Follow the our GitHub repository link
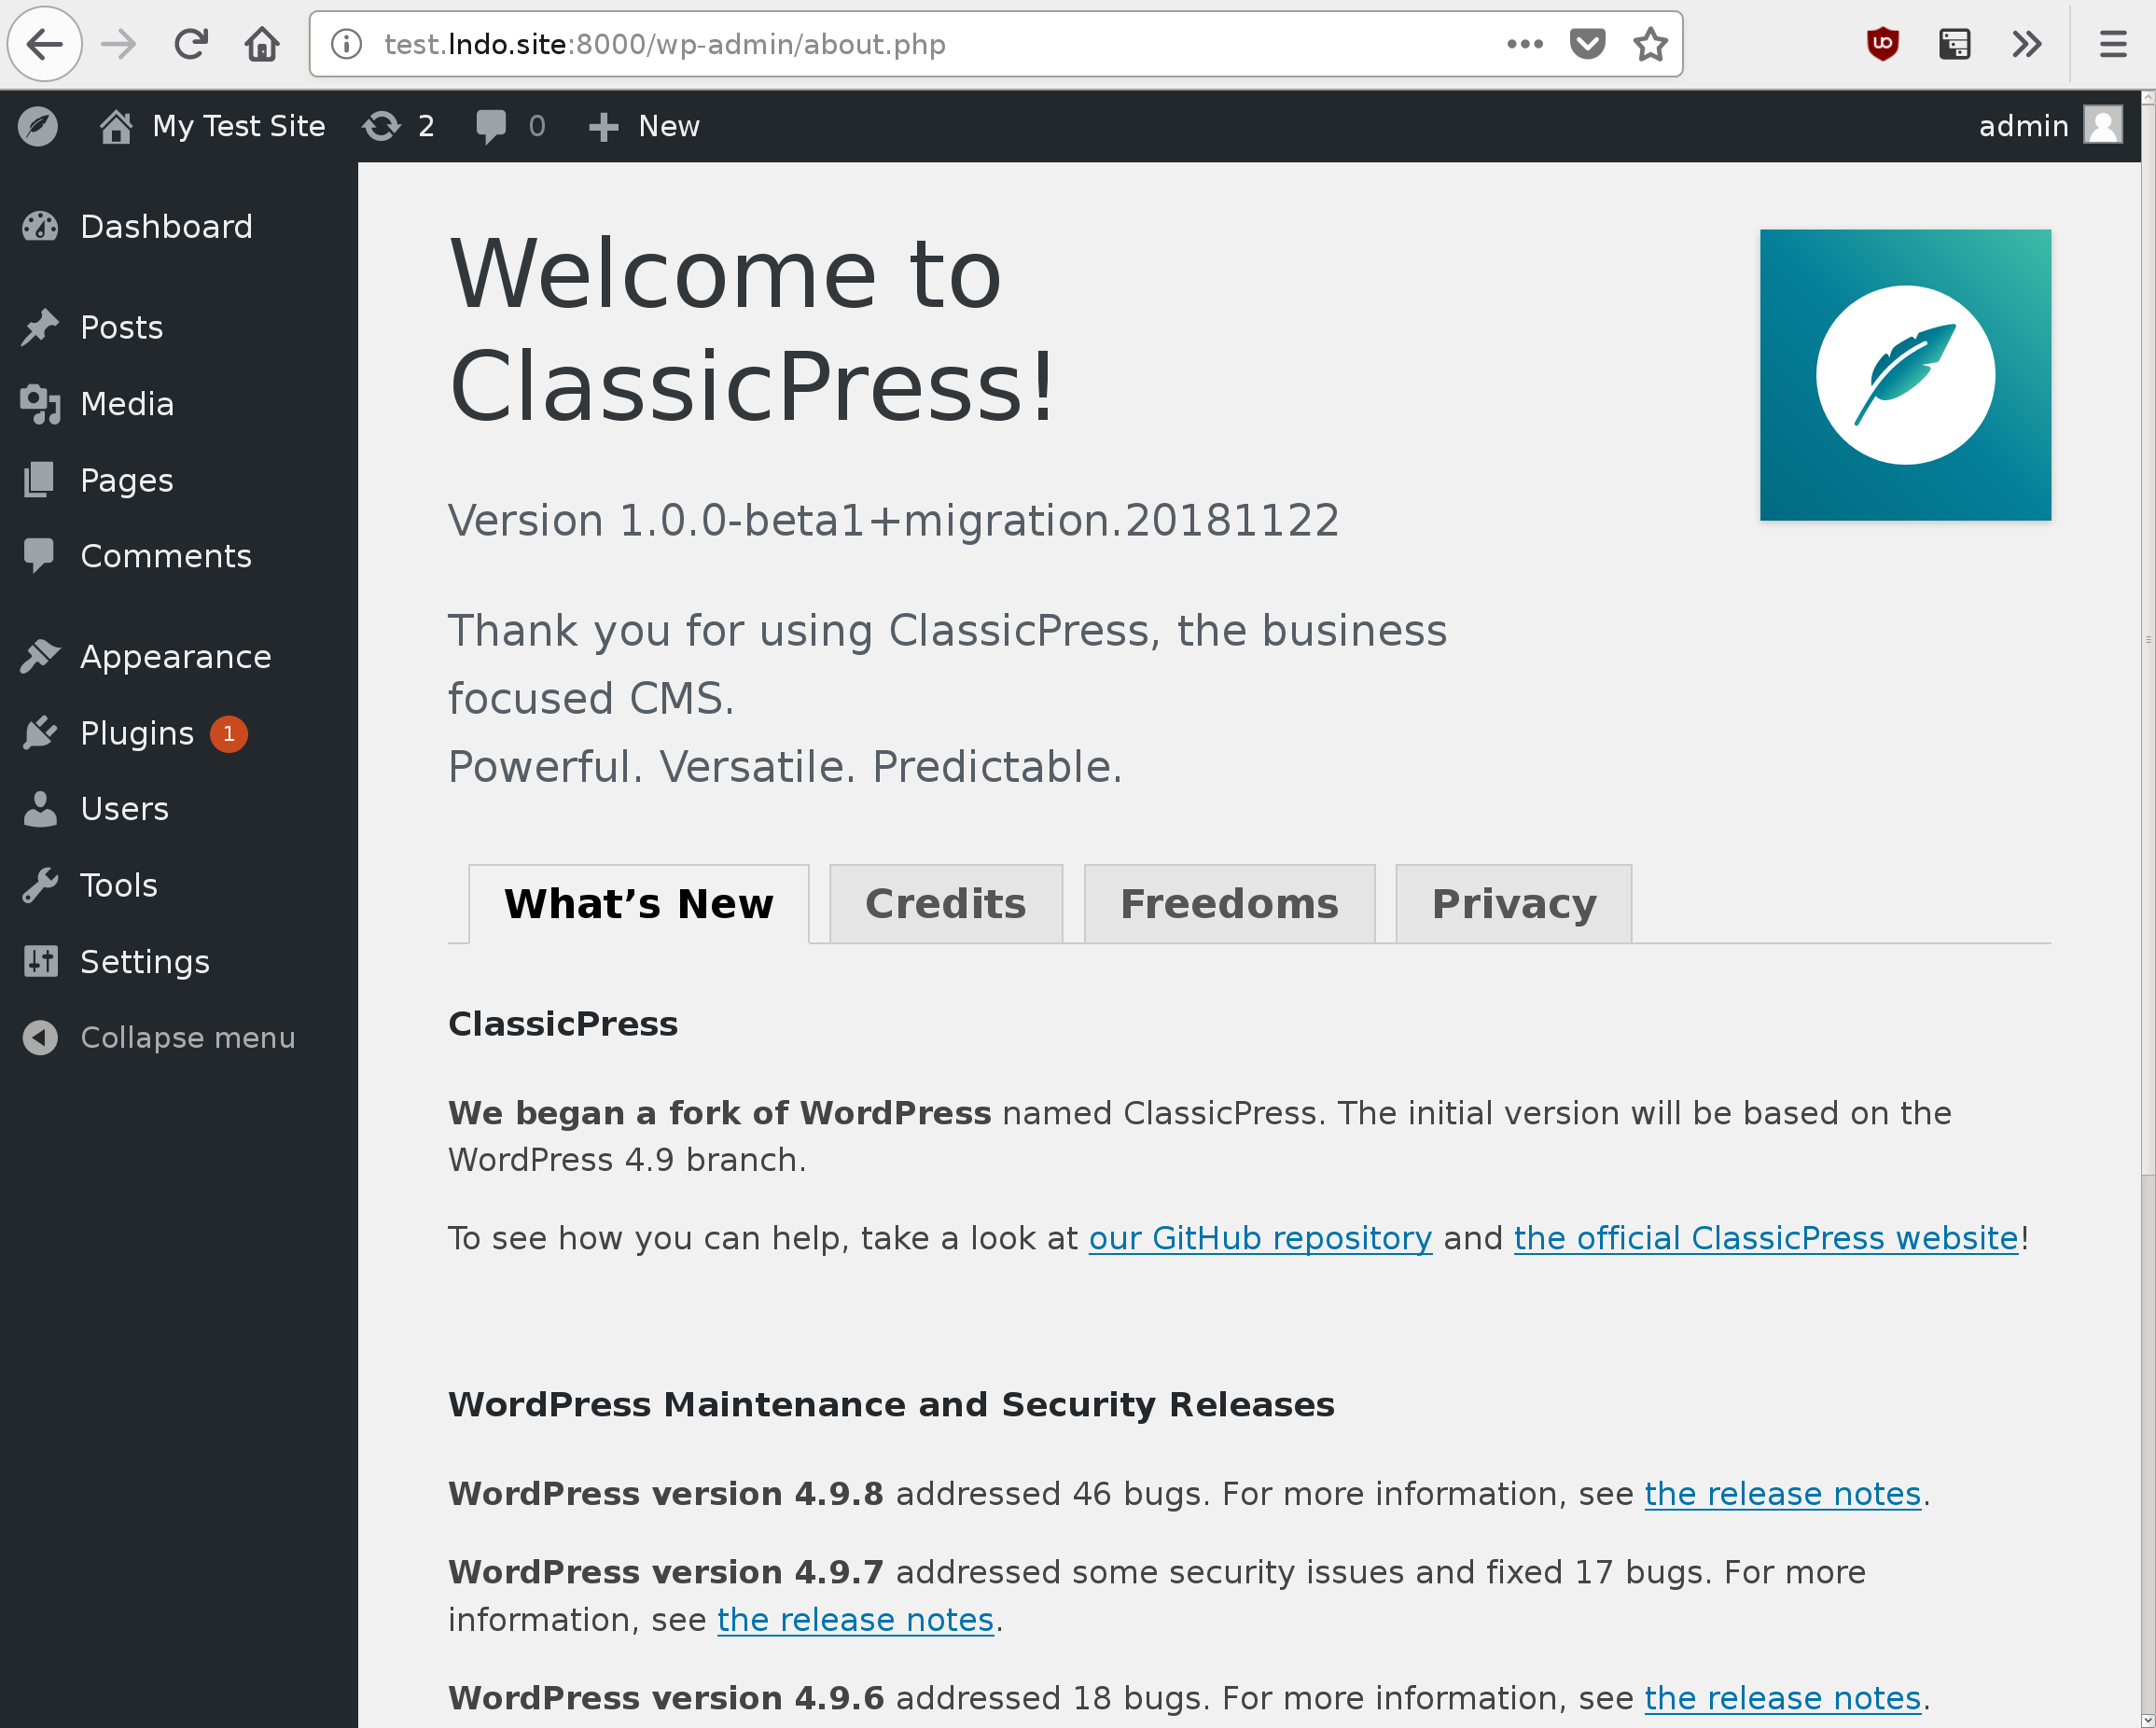Image resolution: width=2156 pixels, height=1728 pixels. point(1260,1238)
